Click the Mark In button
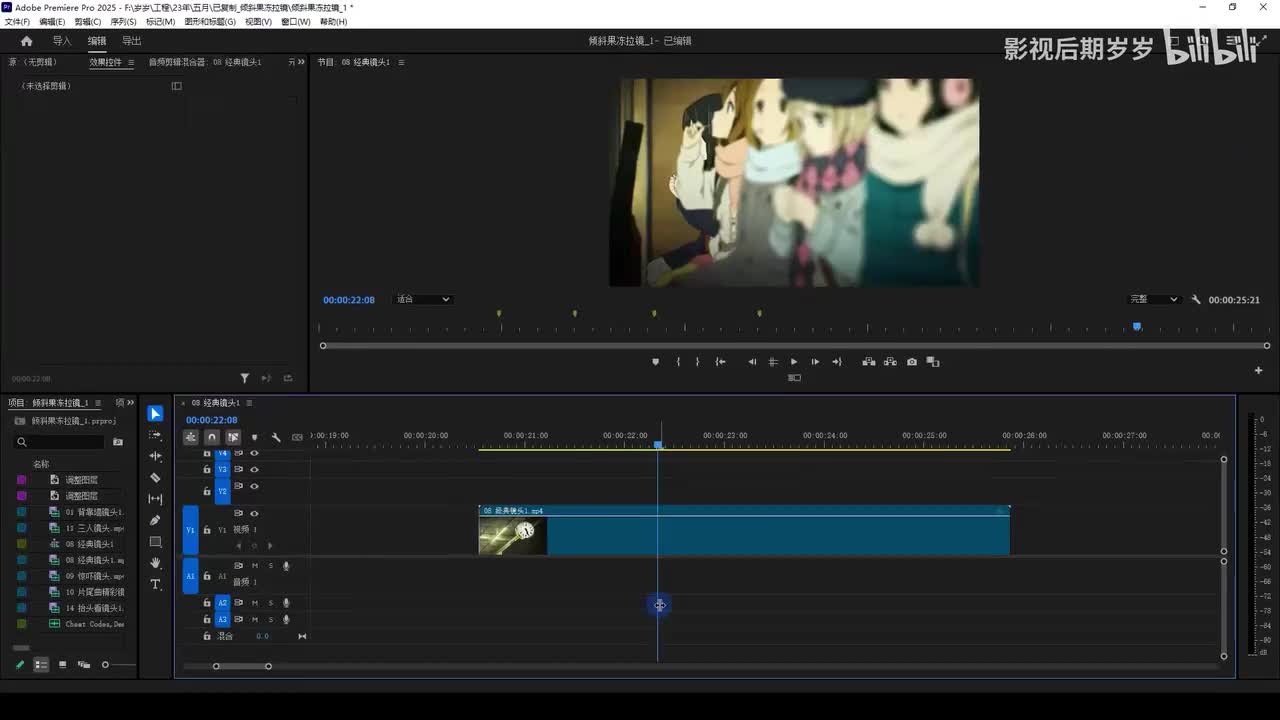Screen dimensions: 1280x720 (678, 362)
